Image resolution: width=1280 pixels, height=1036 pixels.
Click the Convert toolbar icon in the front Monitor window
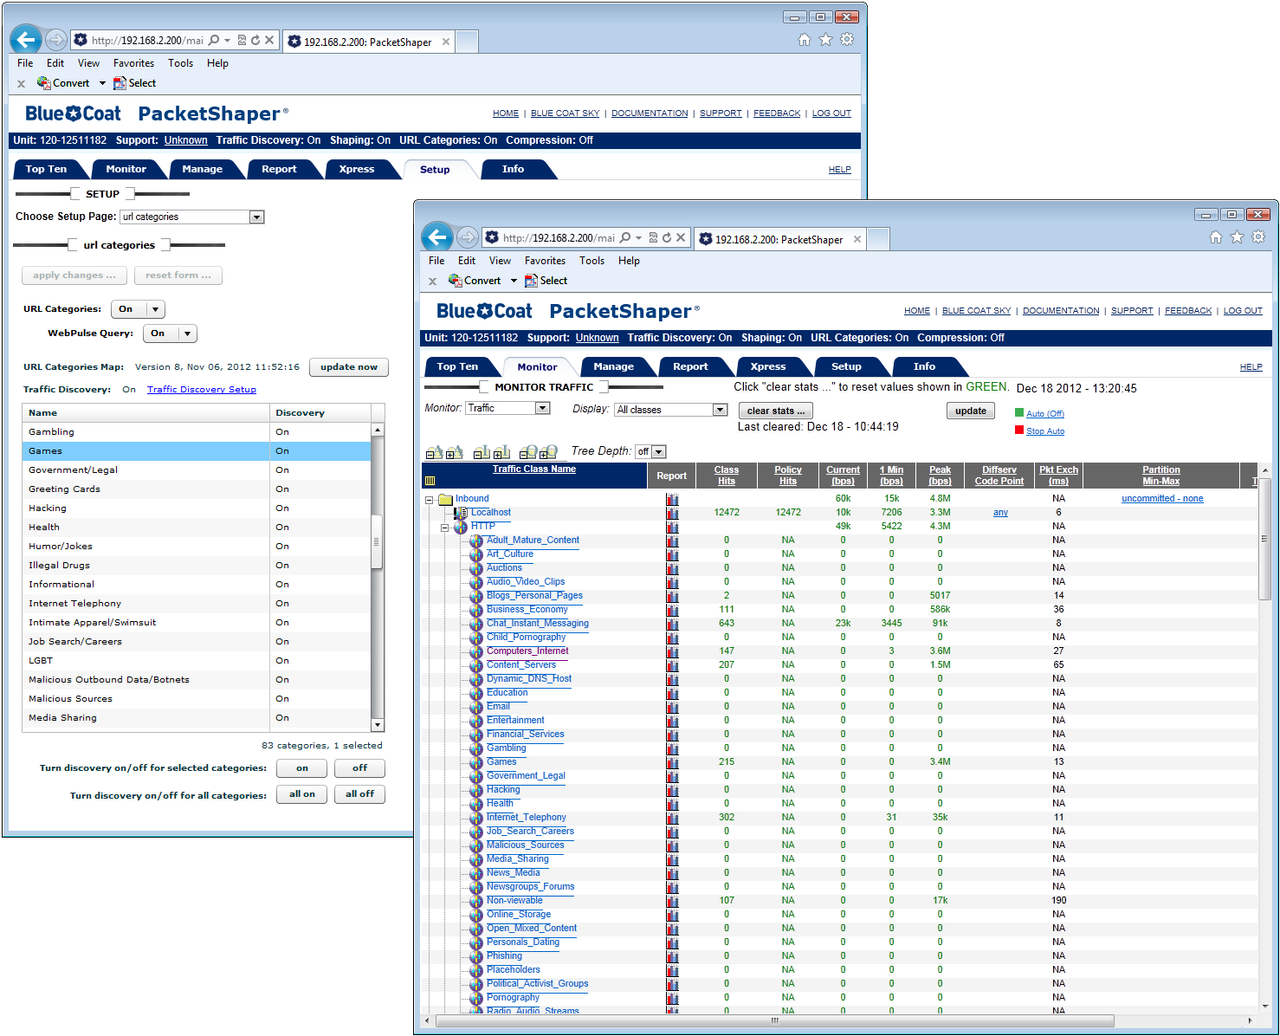point(455,281)
